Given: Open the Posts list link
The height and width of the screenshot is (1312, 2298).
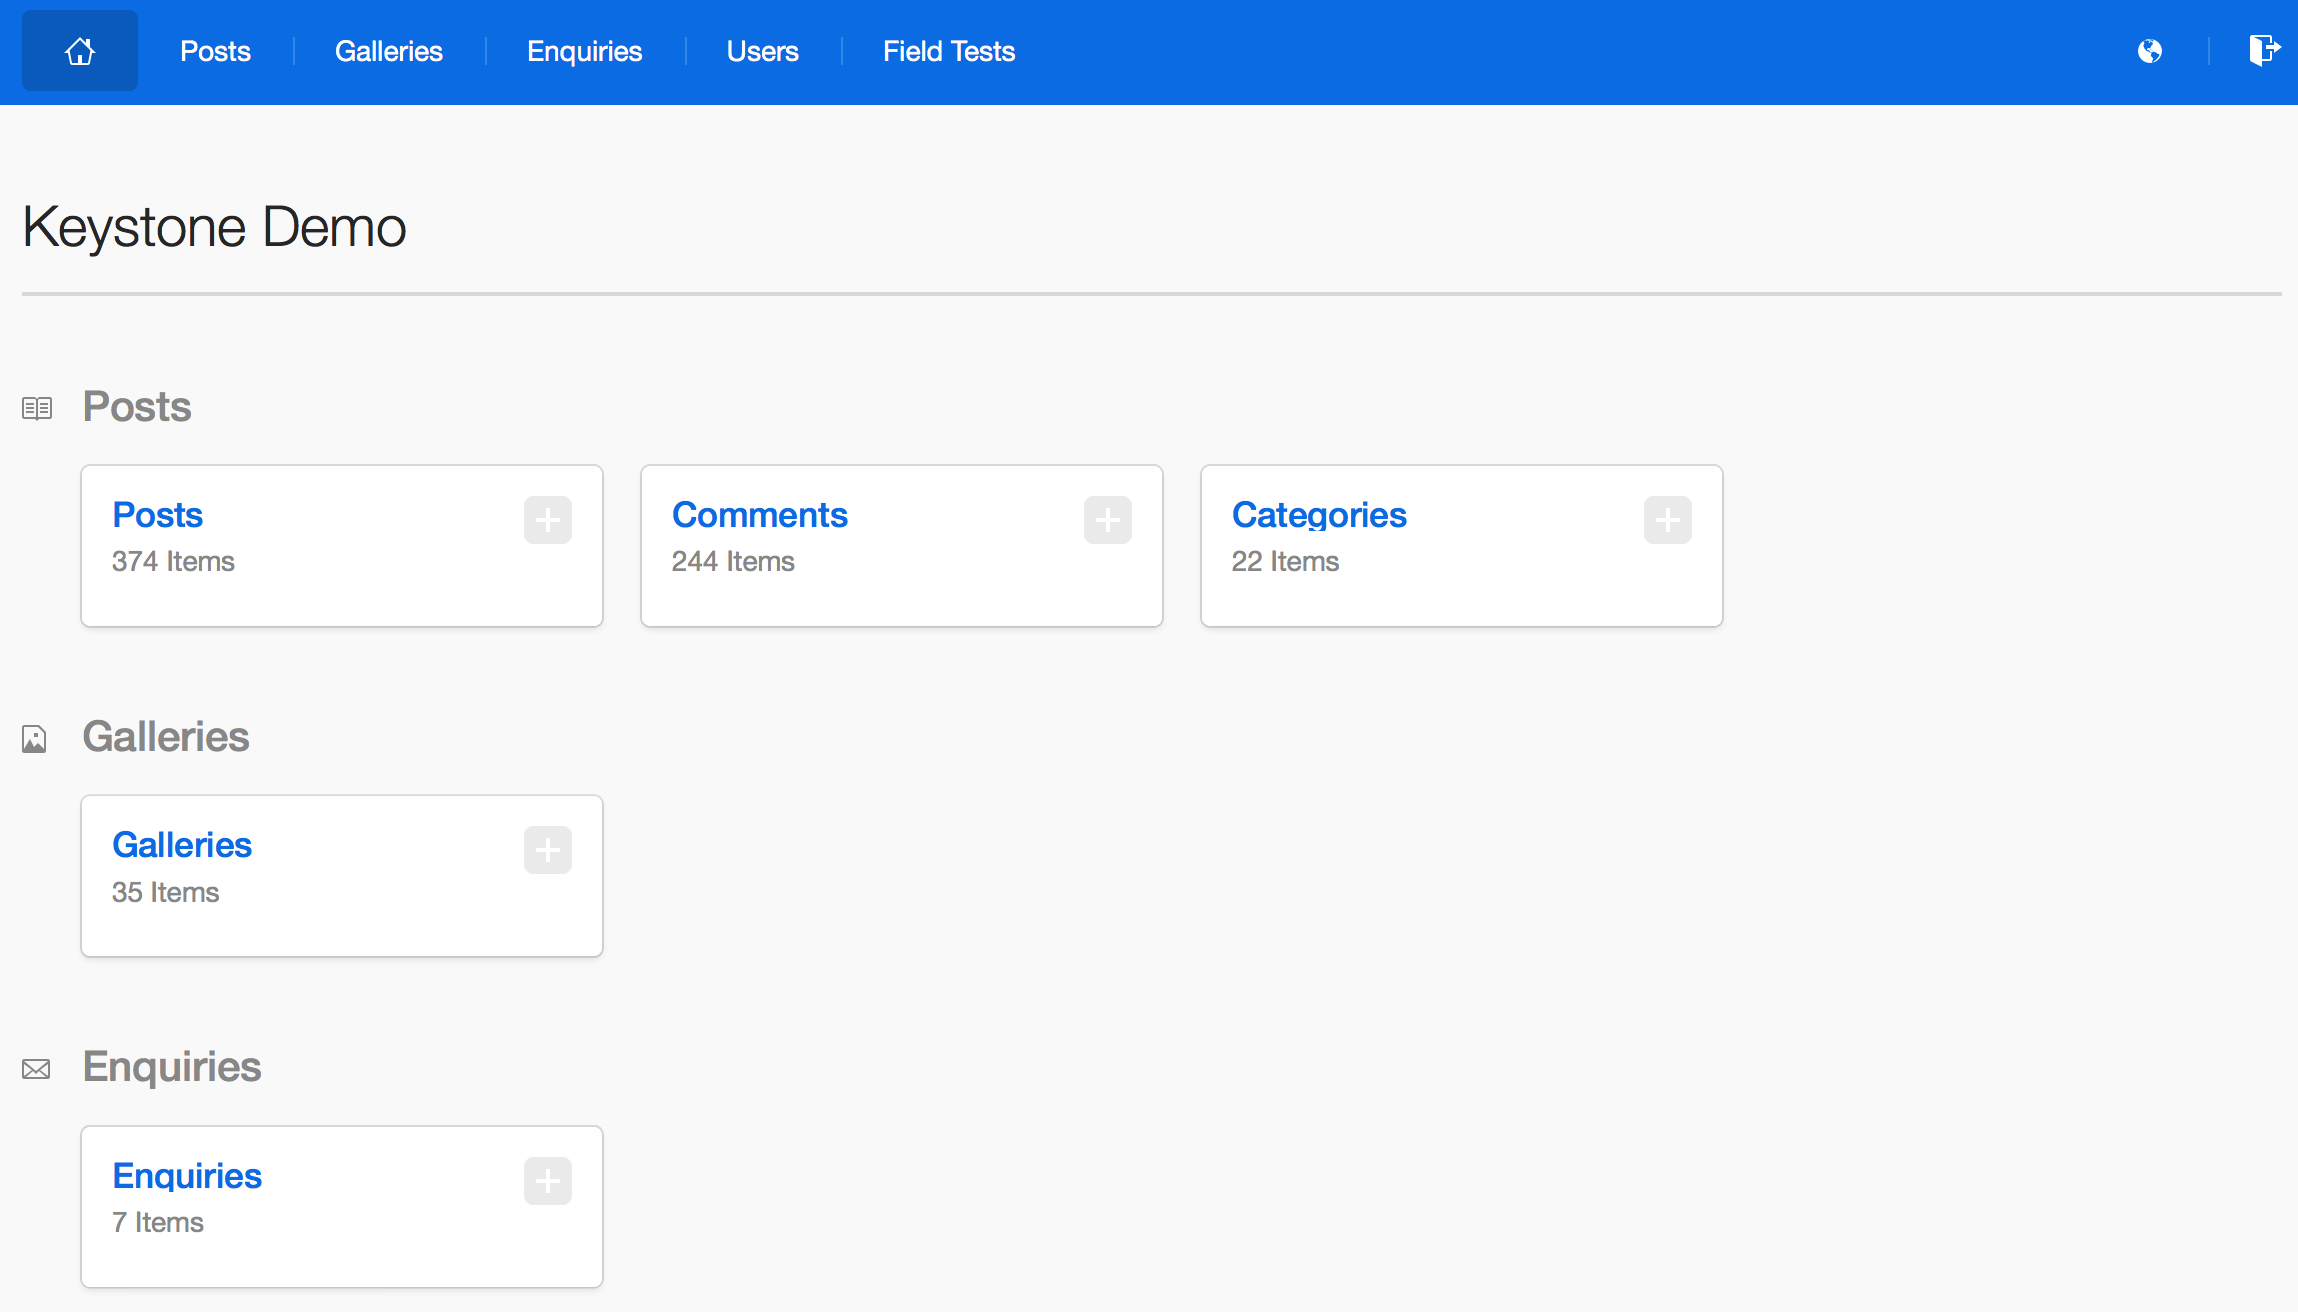Looking at the screenshot, I should click(157, 515).
